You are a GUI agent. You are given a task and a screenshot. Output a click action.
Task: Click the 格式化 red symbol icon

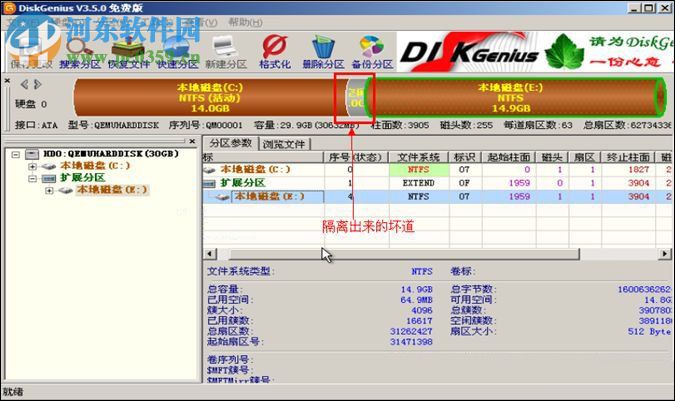[x=275, y=46]
